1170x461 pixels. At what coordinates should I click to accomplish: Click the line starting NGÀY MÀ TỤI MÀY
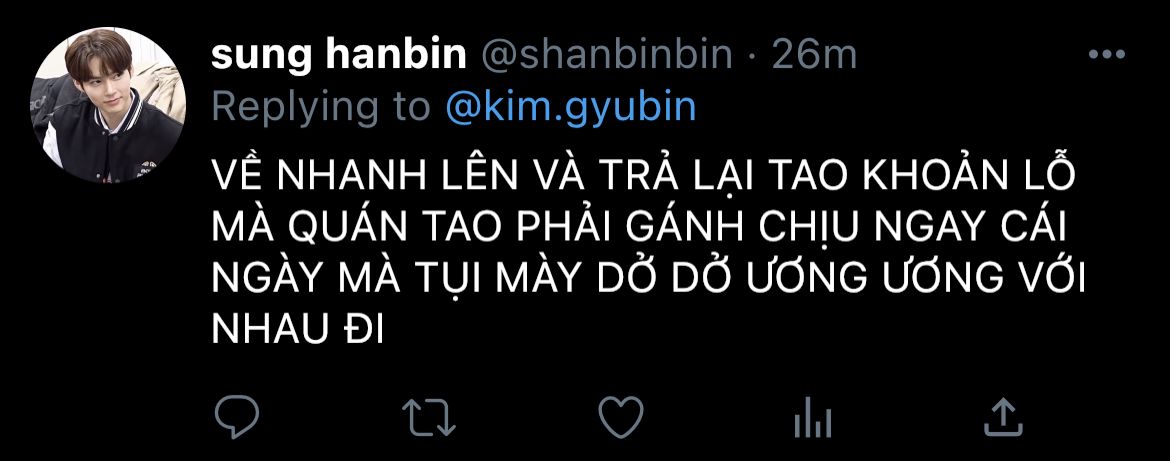pos(648,278)
